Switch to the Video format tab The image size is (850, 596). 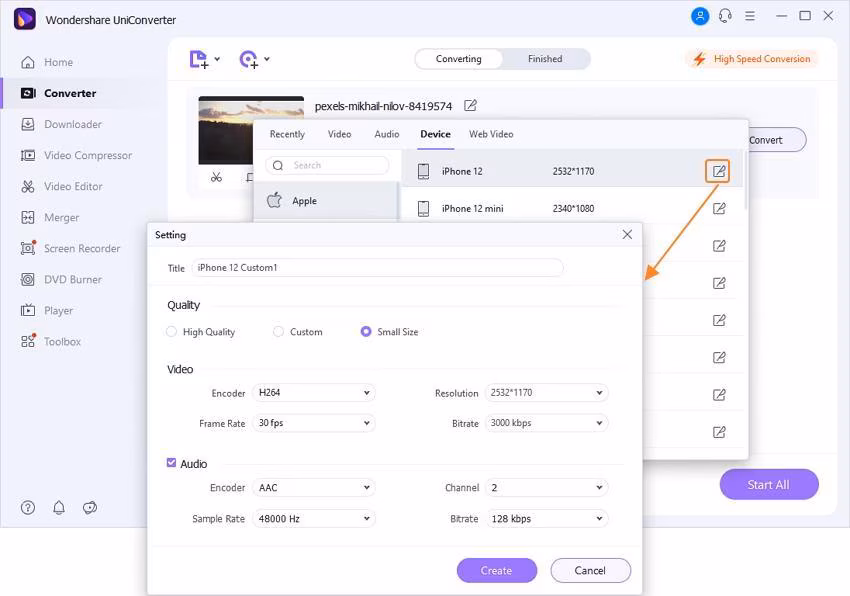pyautogui.click(x=339, y=134)
